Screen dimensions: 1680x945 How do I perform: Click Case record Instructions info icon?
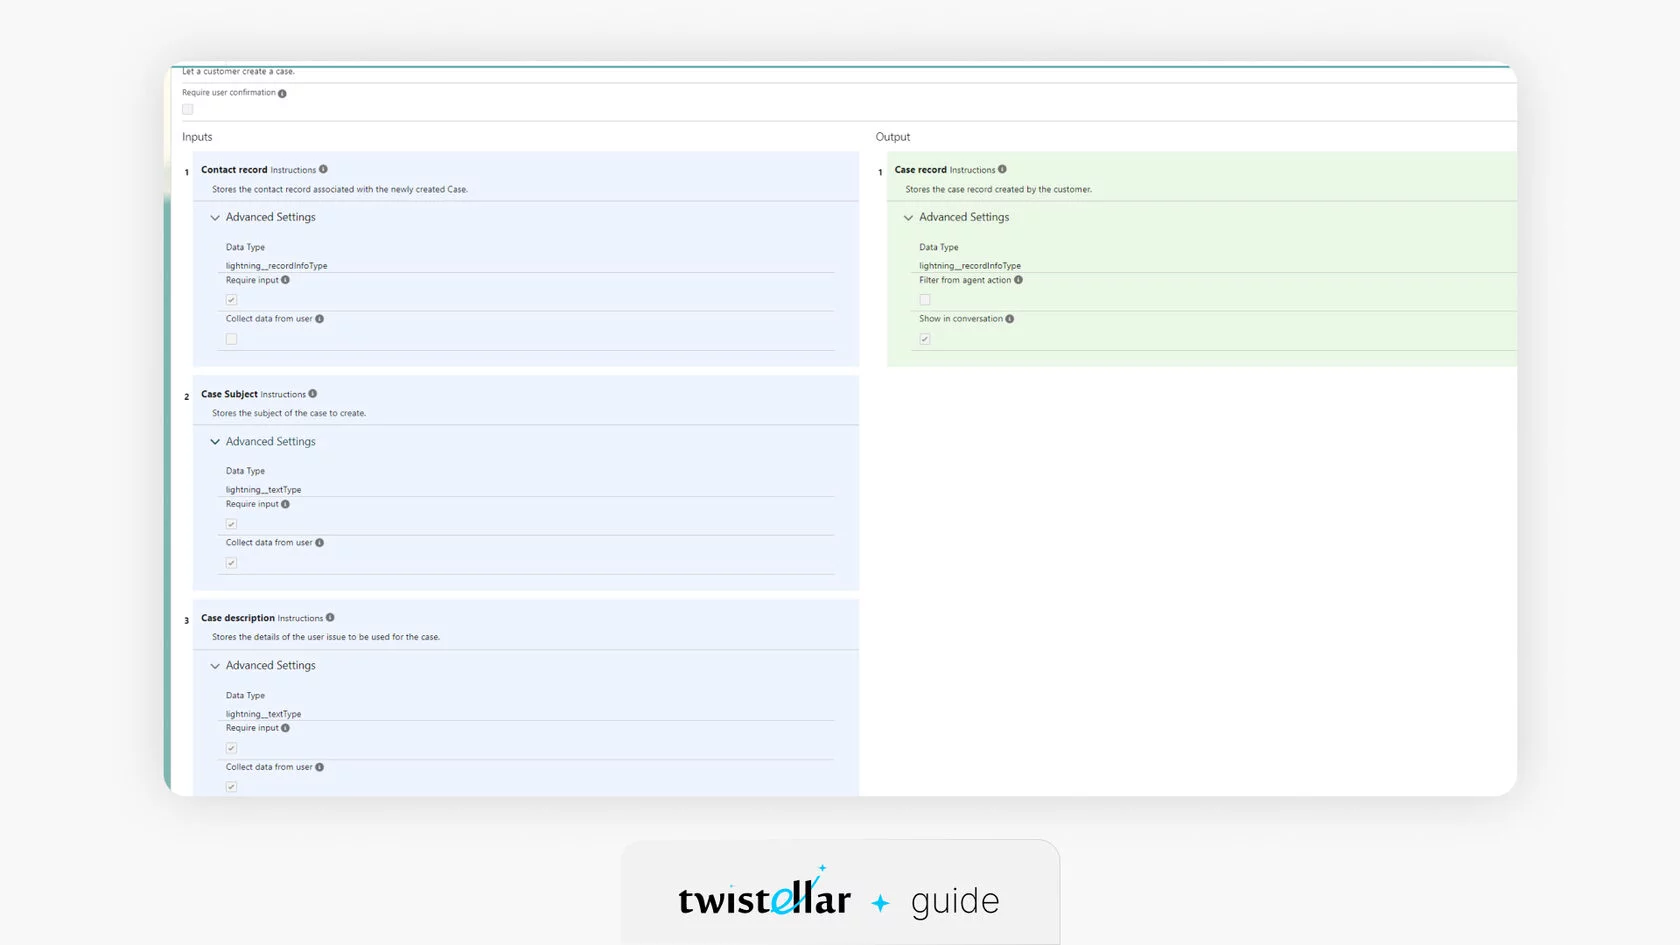click(1002, 169)
